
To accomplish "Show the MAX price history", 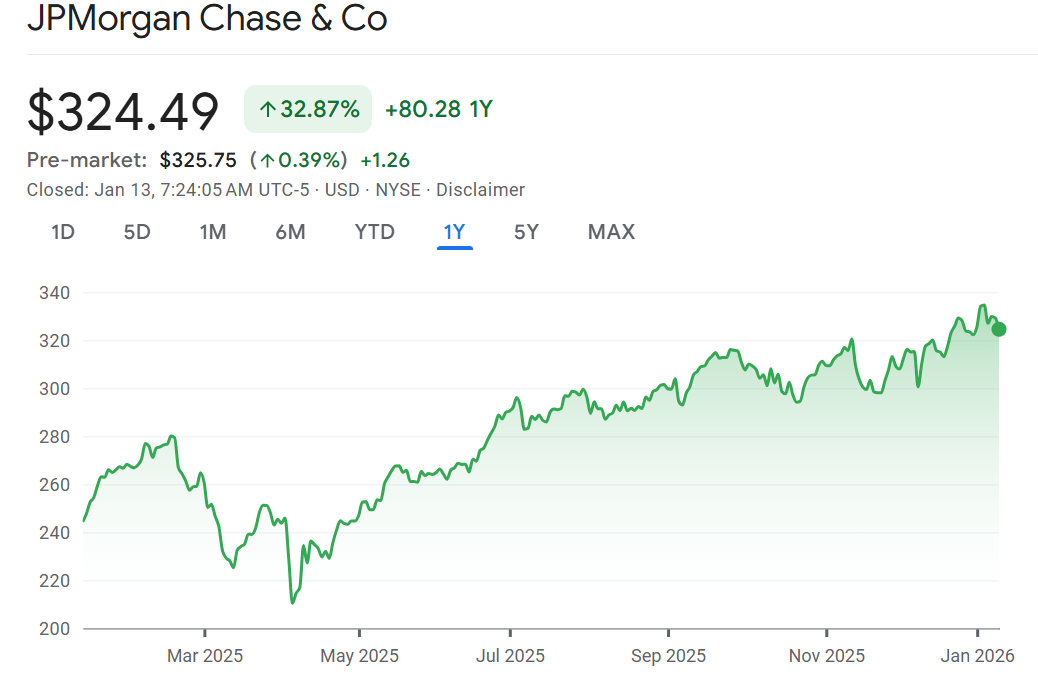I will click(611, 232).
